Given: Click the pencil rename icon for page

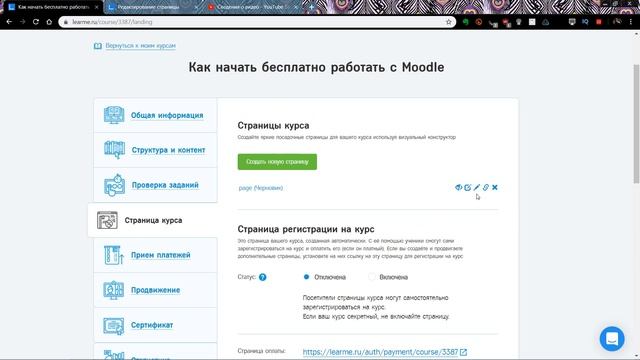Looking at the screenshot, I should tap(477, 187).
